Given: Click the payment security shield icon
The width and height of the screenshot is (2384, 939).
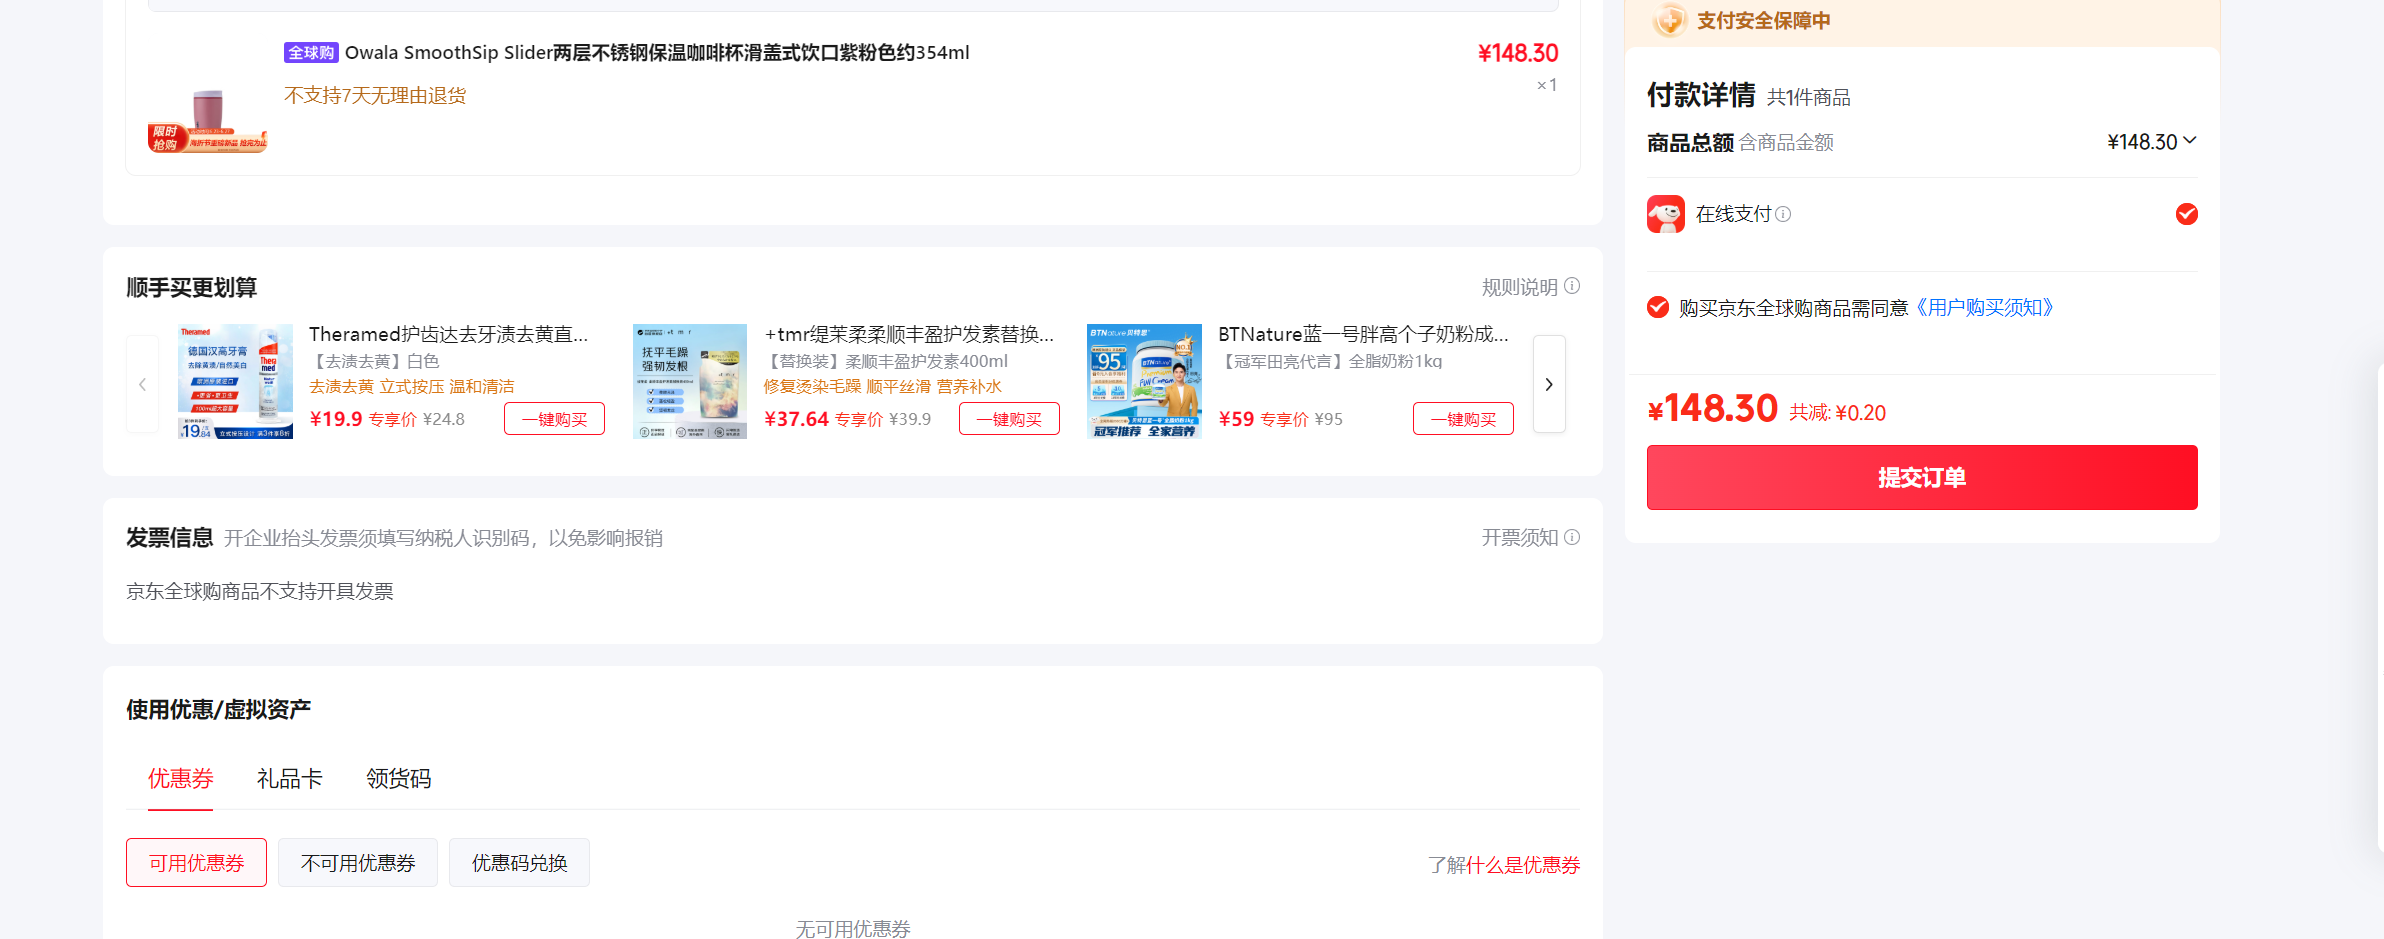Looking at the screenshot, I should click(1669, 20).
